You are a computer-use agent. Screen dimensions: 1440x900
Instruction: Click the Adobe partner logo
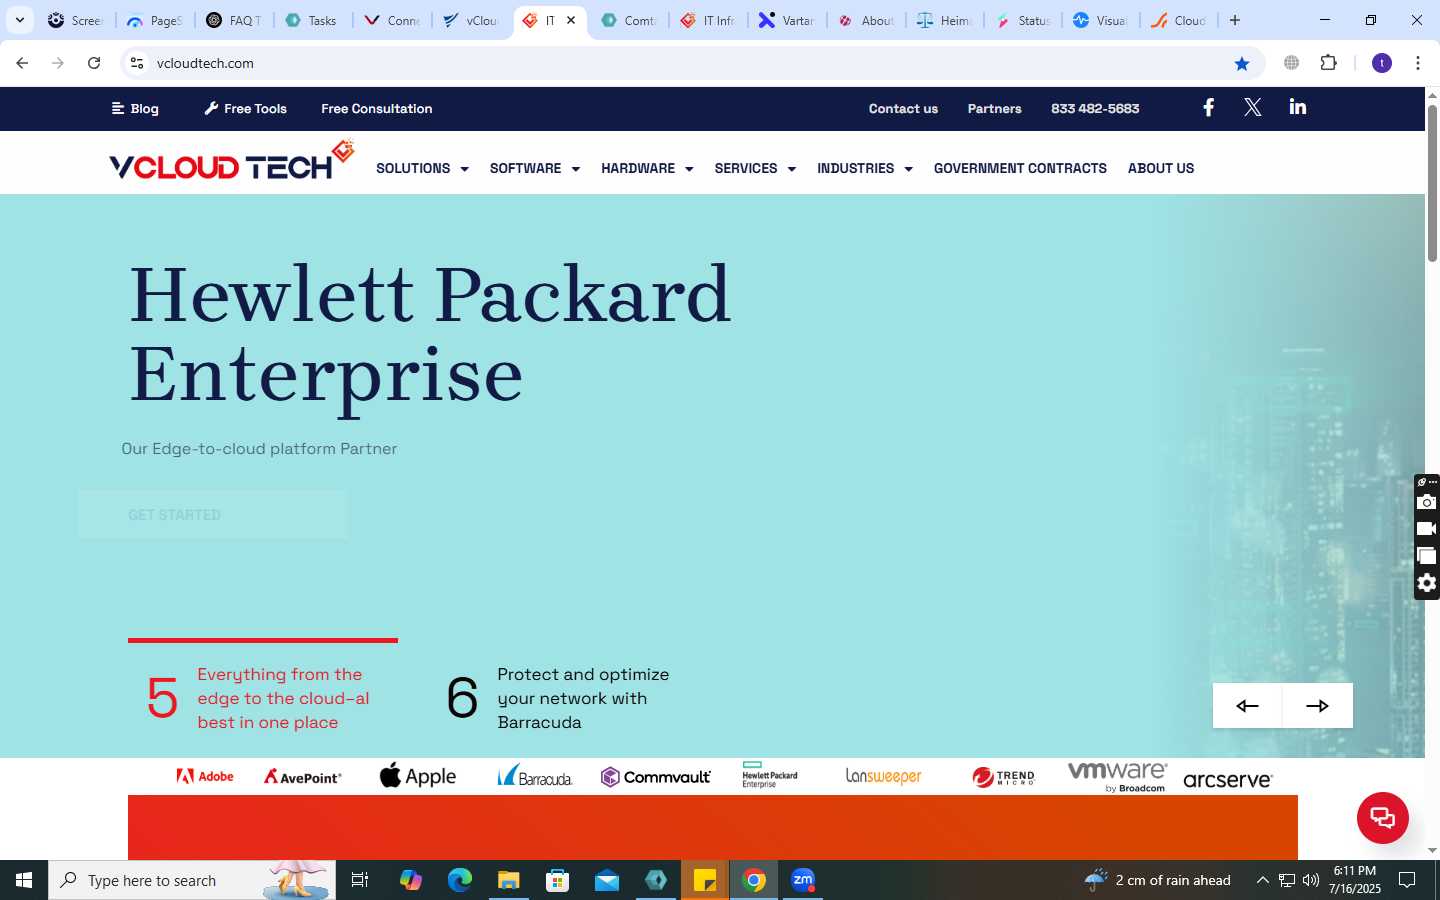pos(205,776)
